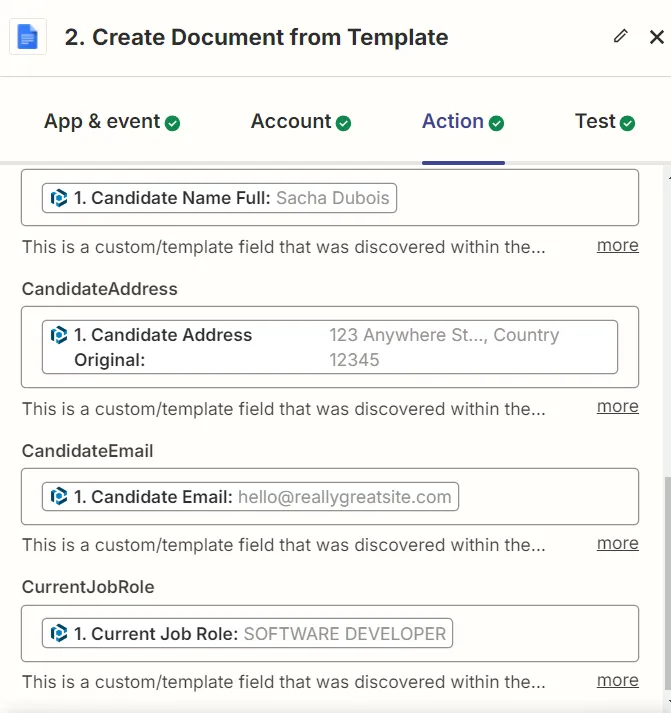Focus the CandidateEmail input field
671x713 pixels.
click(330, 497)
